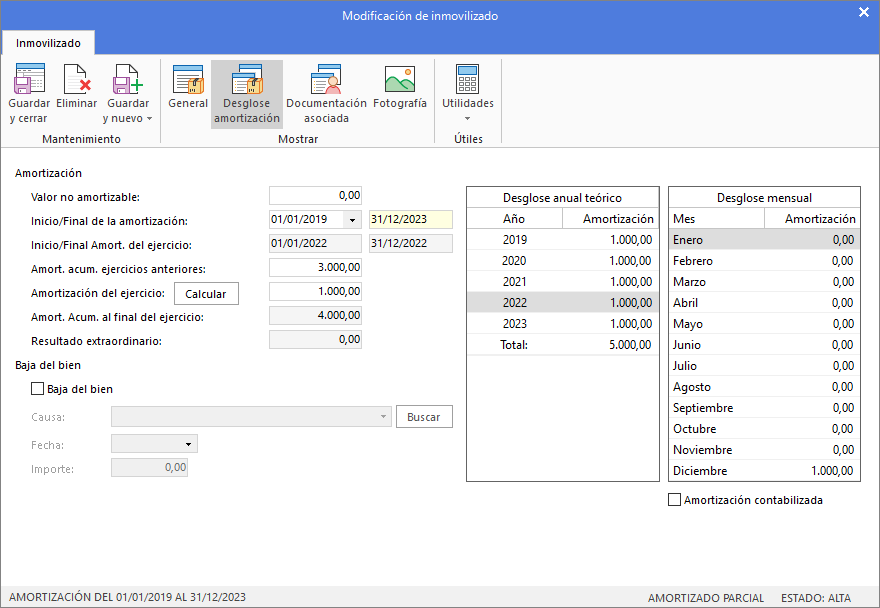Click Amort. Acum. al final field

(315, 316)
